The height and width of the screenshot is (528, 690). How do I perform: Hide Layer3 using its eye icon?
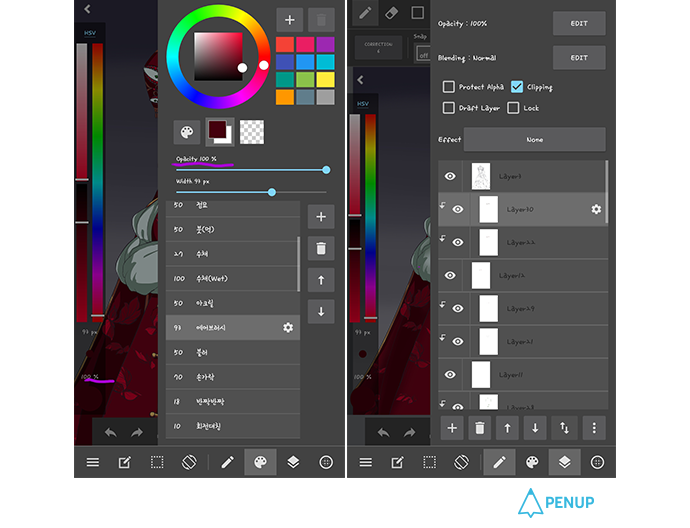[x=450, y=176]
